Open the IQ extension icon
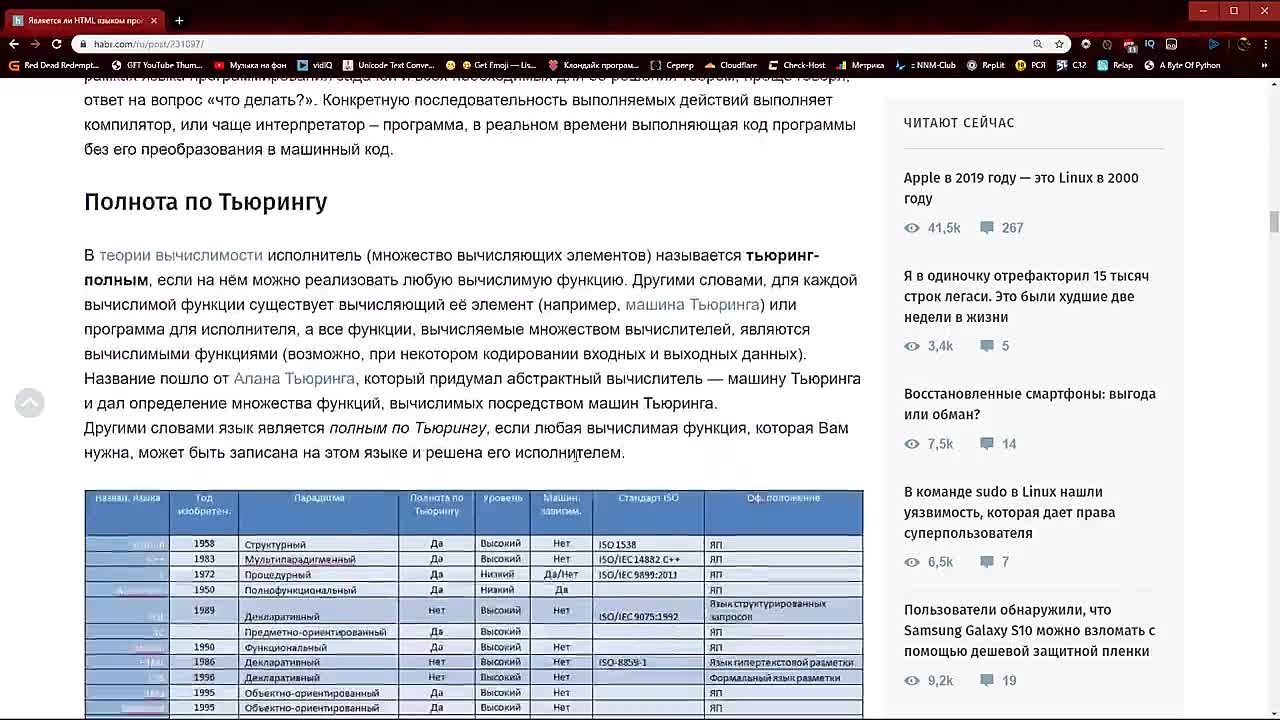Image resolution: width=1280 pixels, height=720 pixels. point(1150,44)
